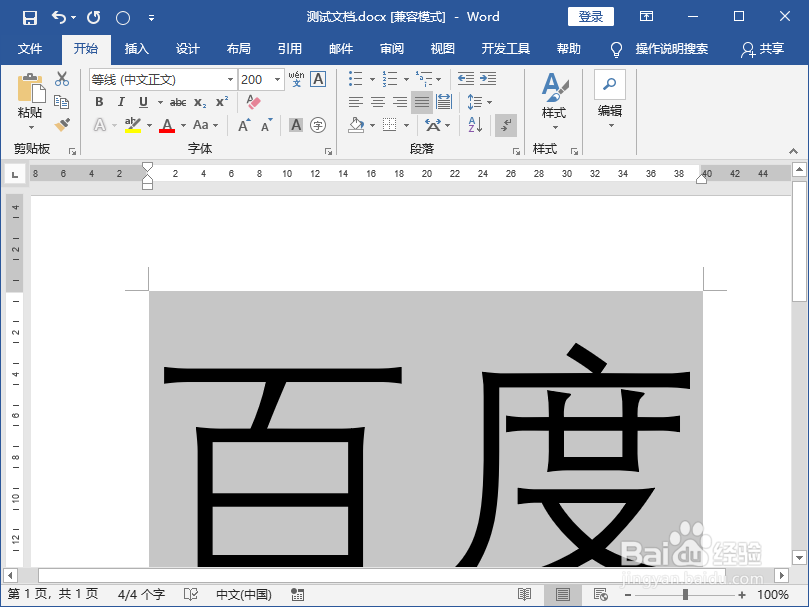Open change case Aa dropdown
Screen dimensions: 809x607
point(205,125)
